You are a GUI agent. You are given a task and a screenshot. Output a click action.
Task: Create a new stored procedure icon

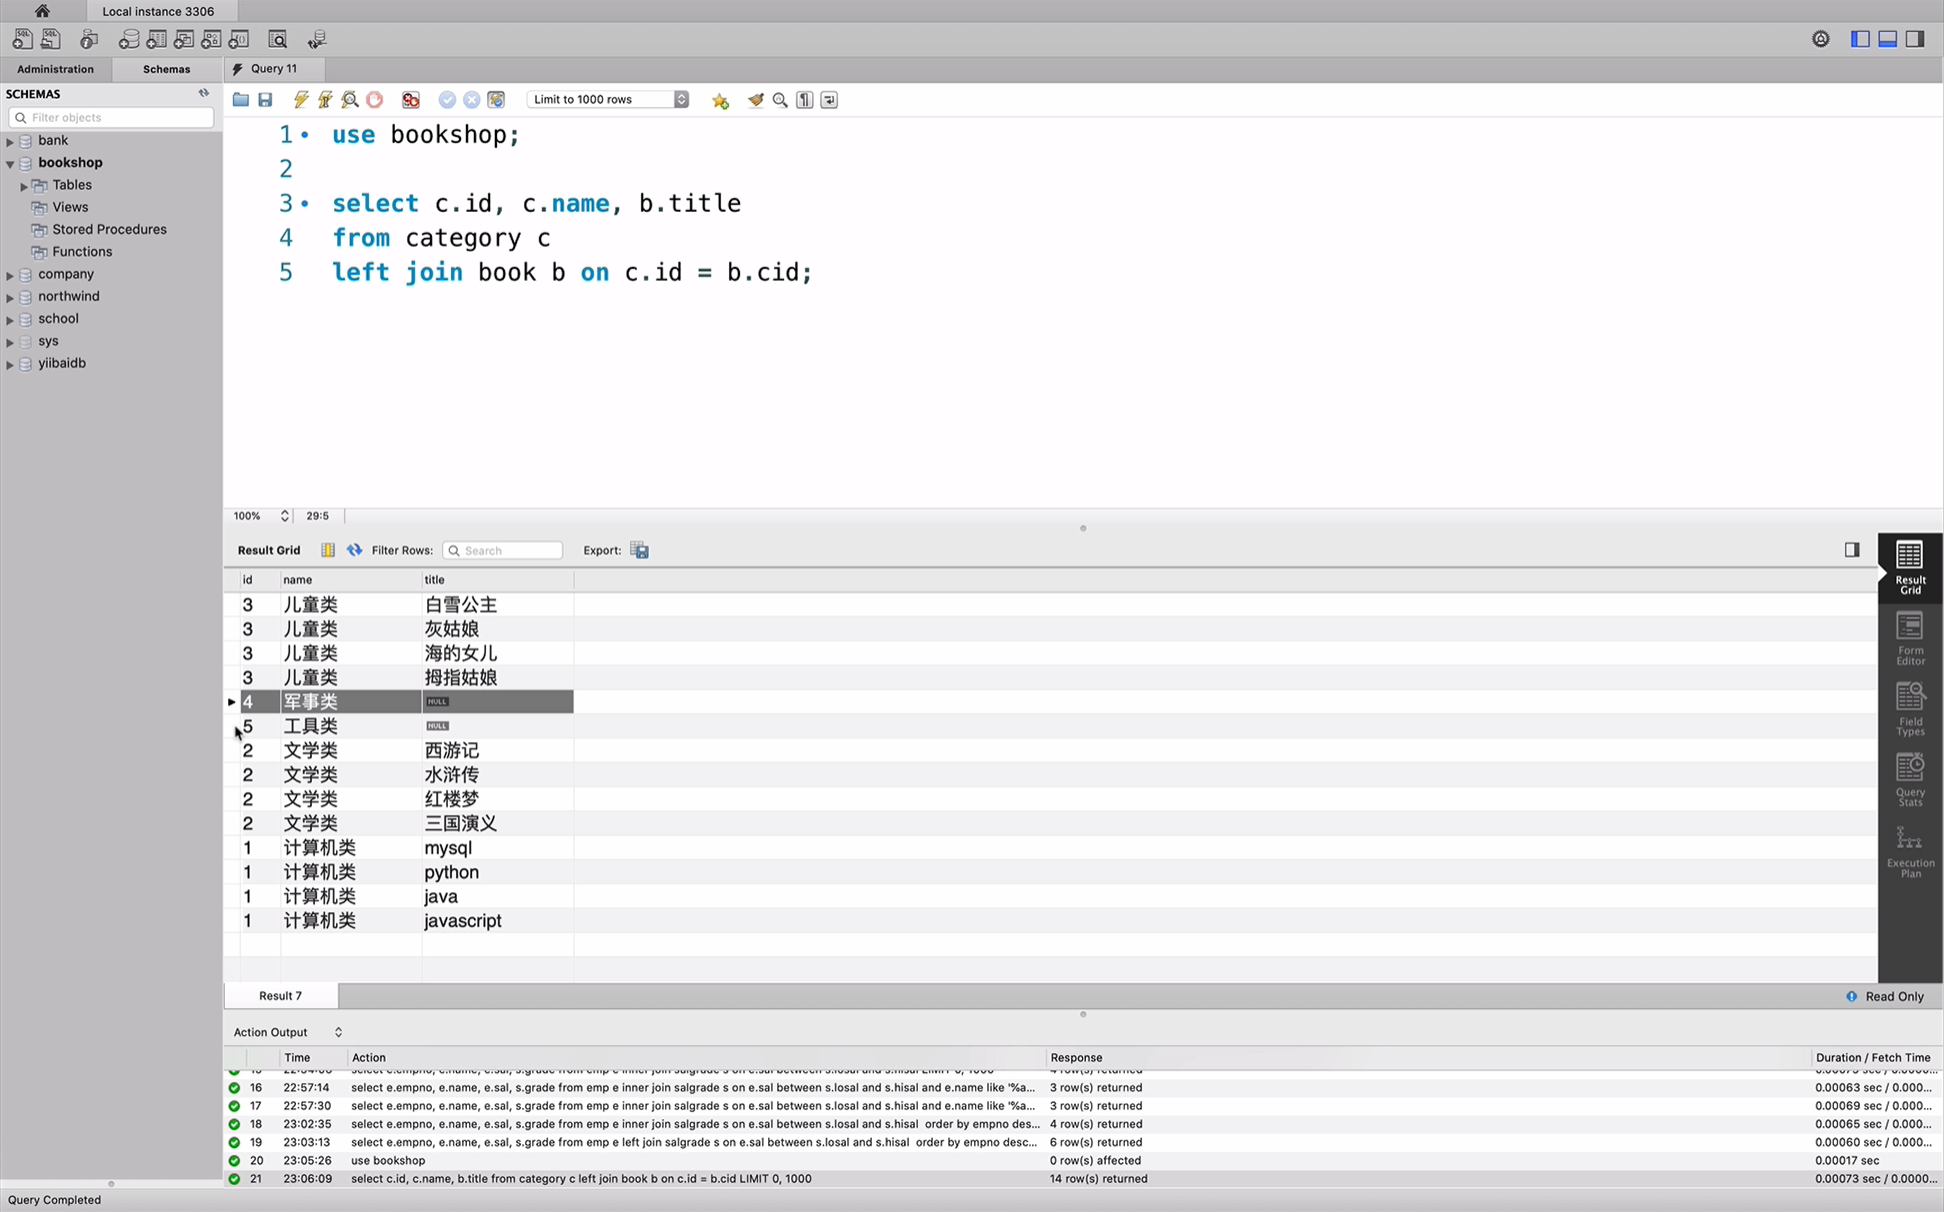pos(211,39)
